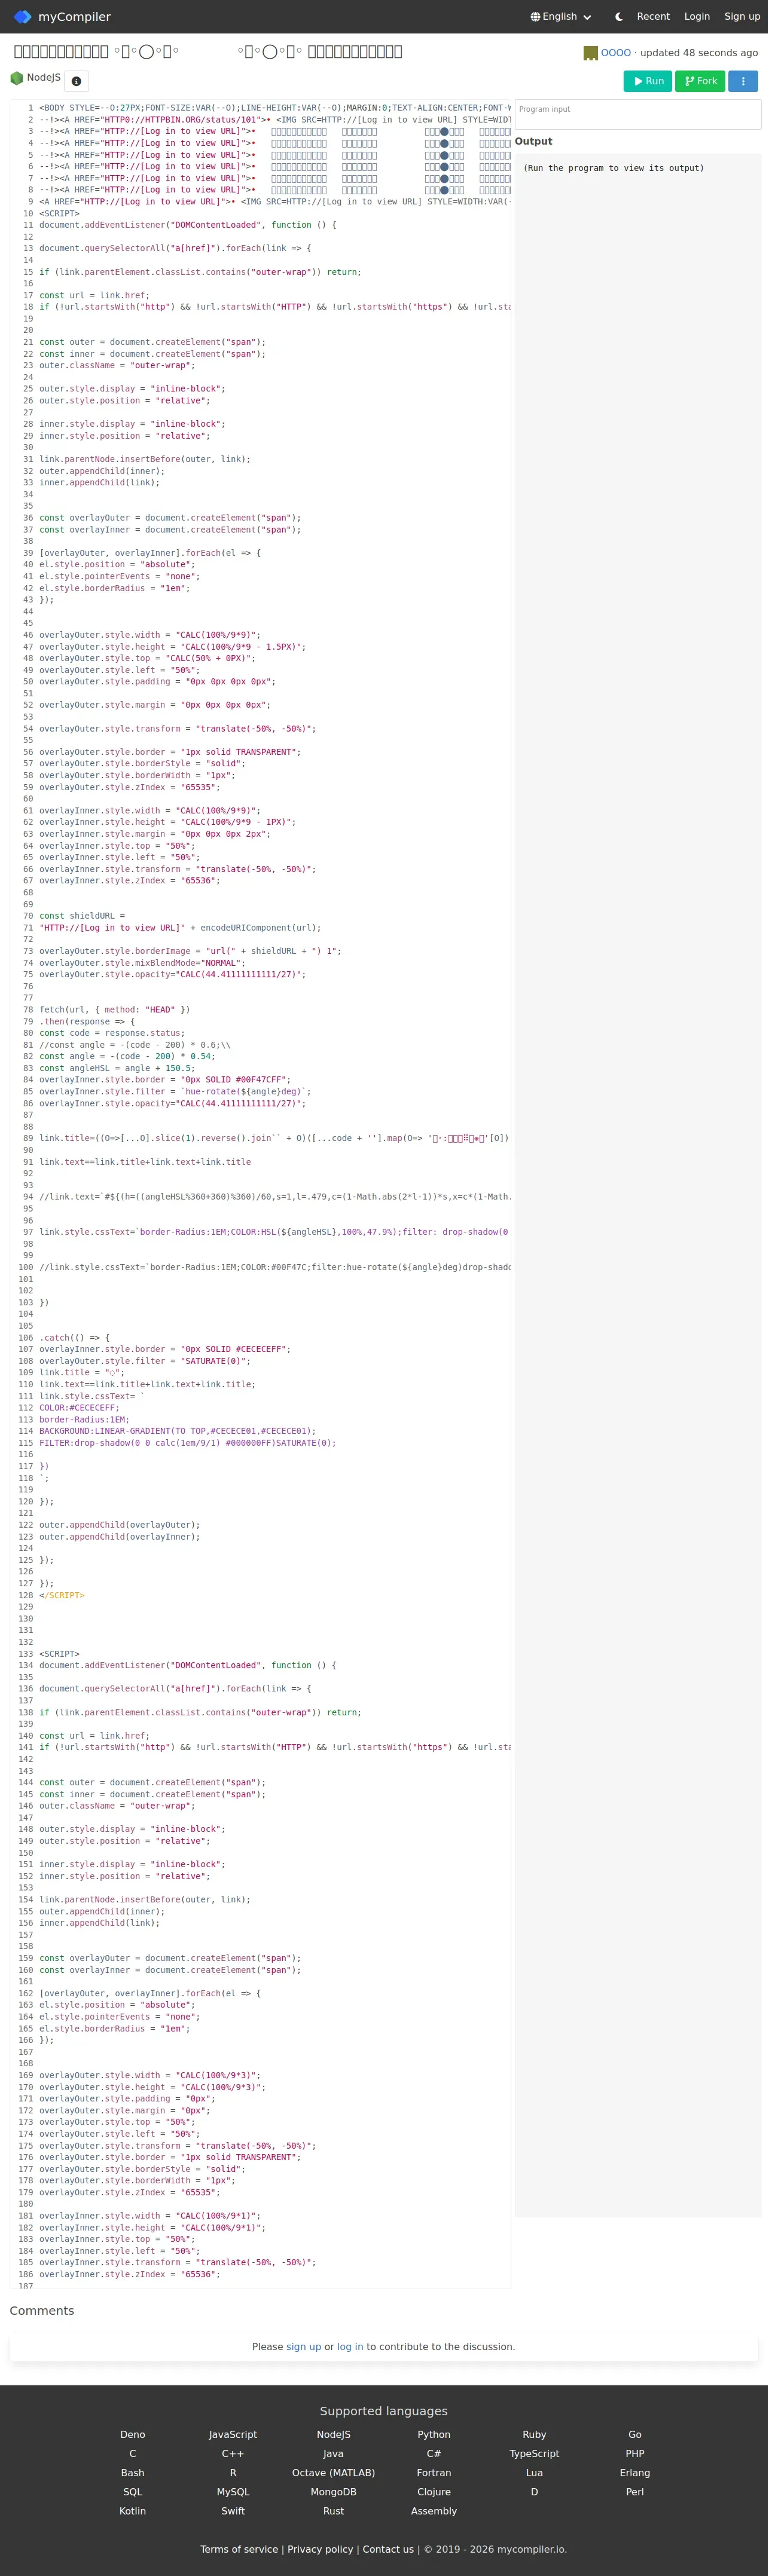Click line 128 closing /SCRIPT tag
Image resolution: width=769 pixels, height=2576 pixels.
(62, 1595)
